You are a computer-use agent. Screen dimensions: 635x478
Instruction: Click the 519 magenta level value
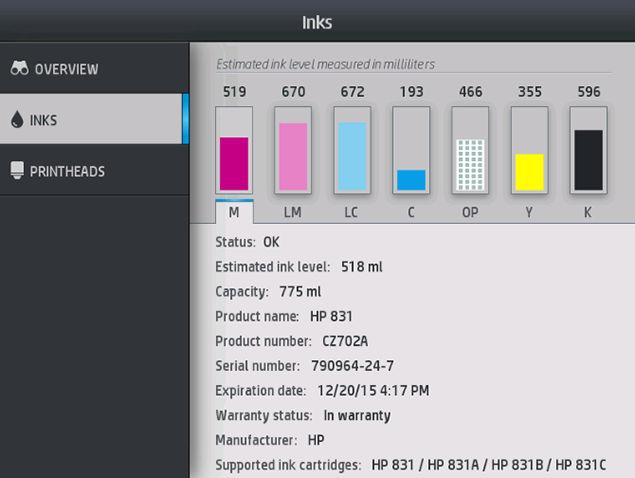(234, 92)
